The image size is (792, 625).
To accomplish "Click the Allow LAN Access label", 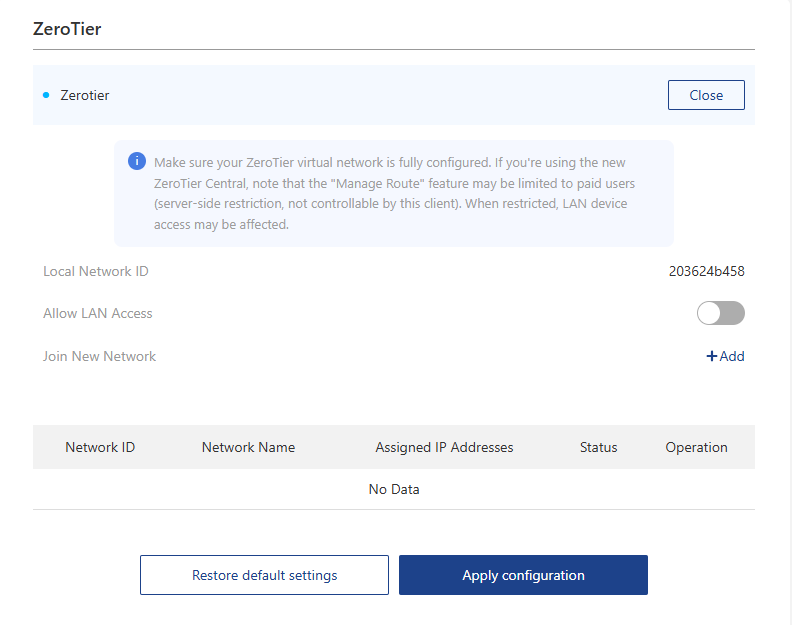I will coord(97,313).
